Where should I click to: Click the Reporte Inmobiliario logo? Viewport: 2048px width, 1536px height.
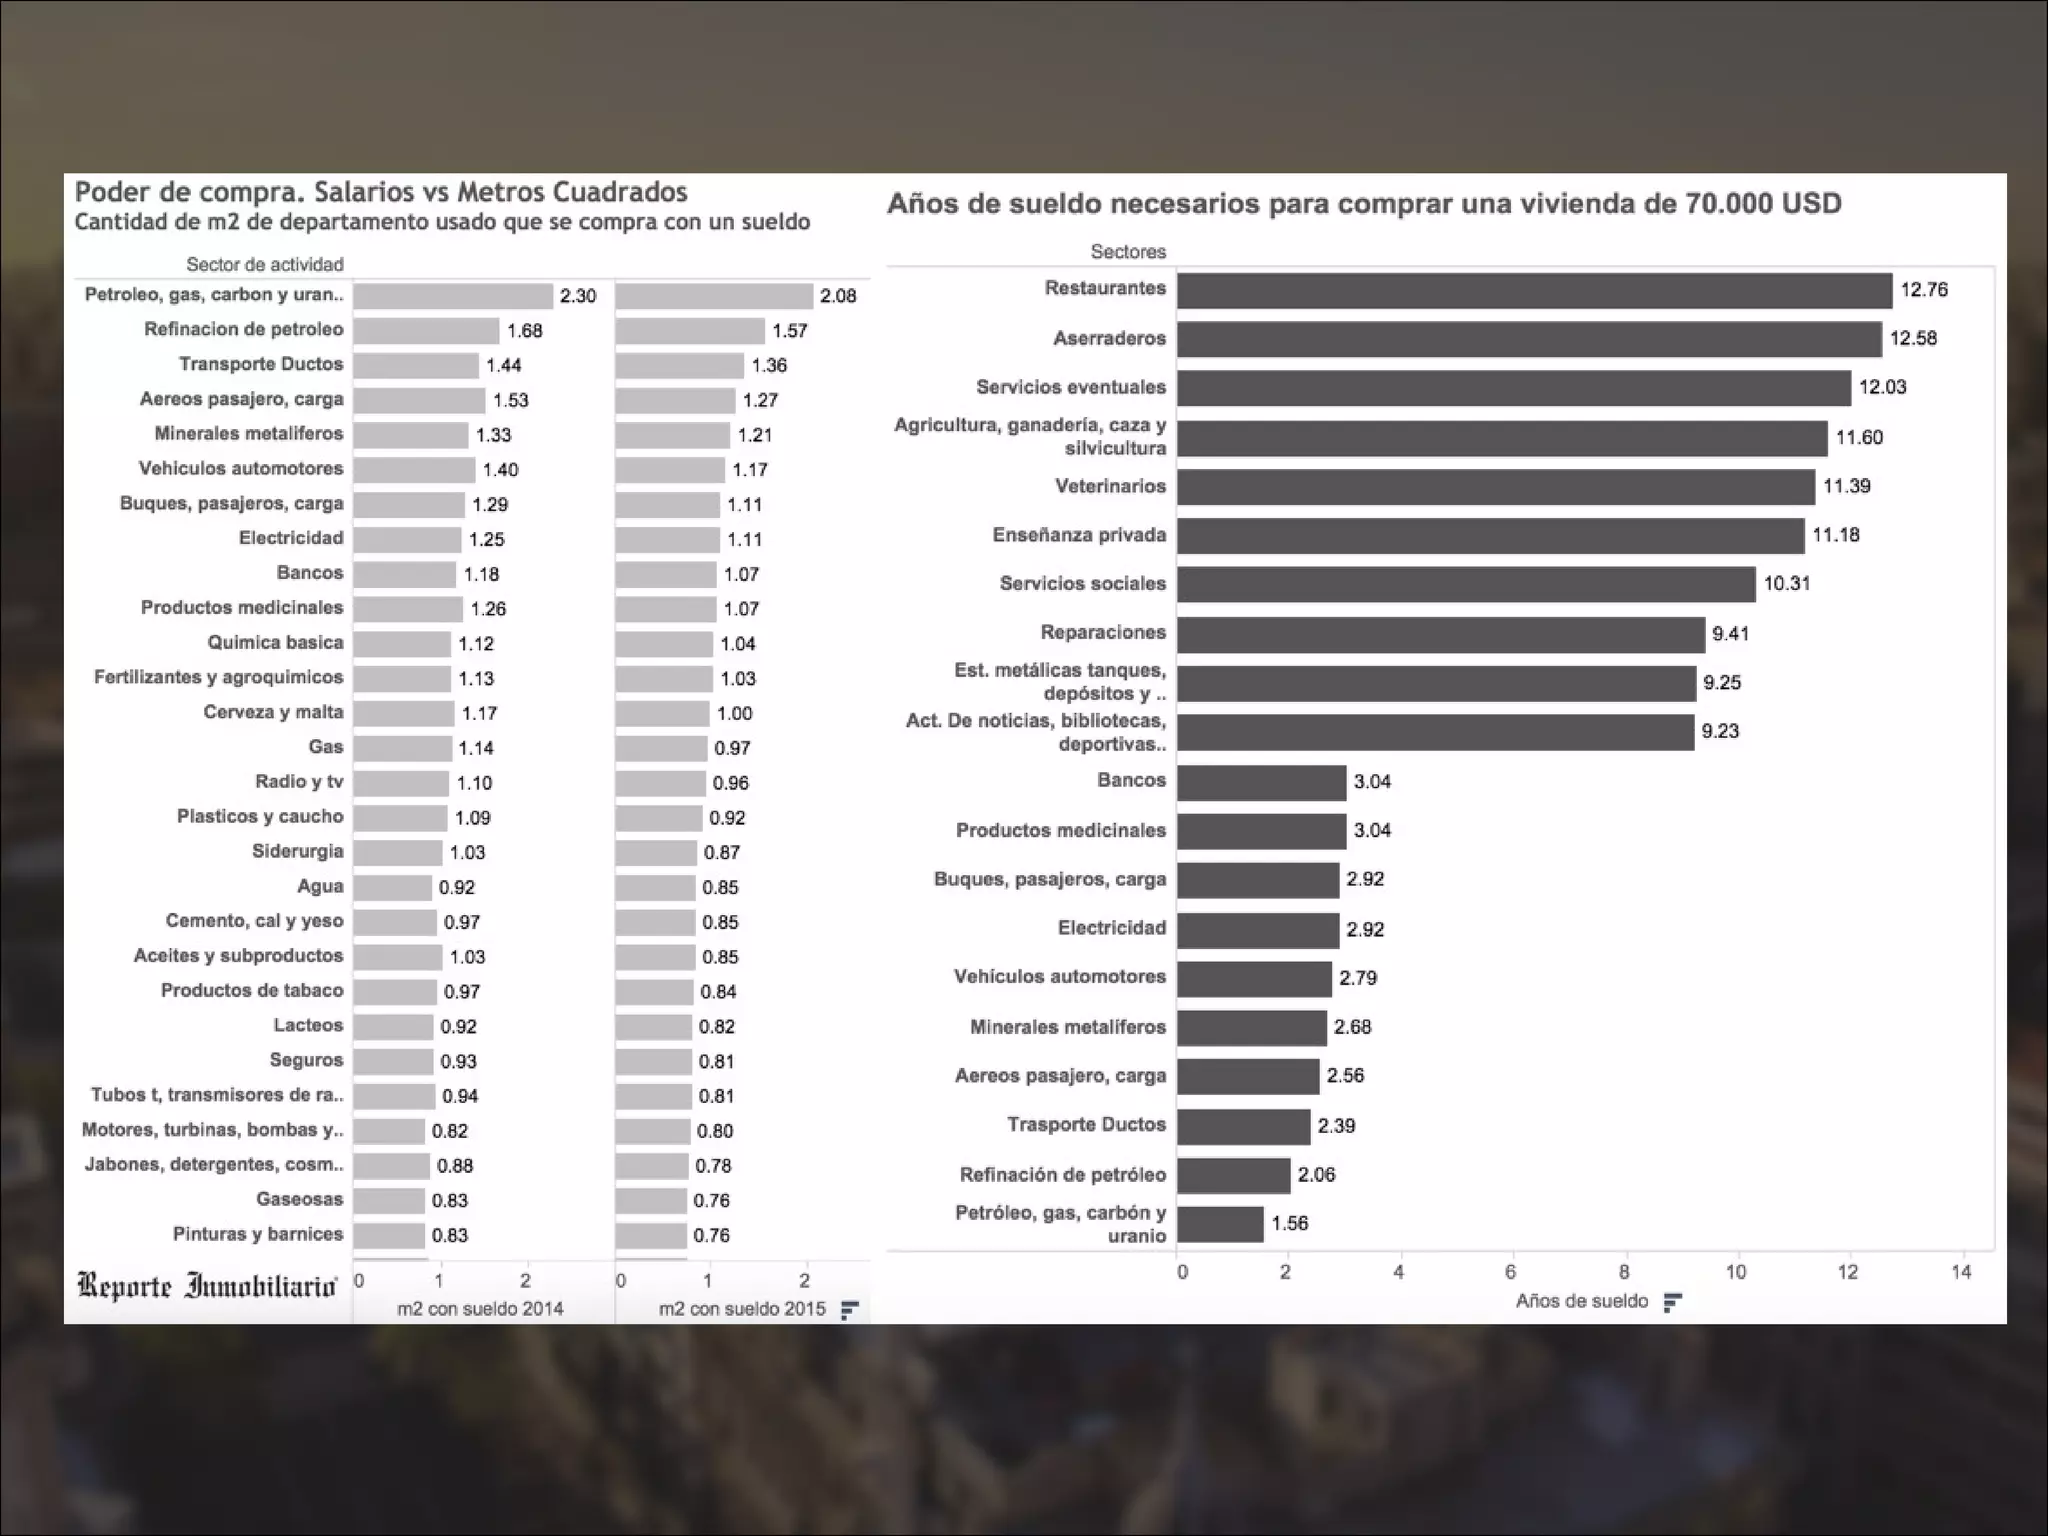(x=207, y=1286)
